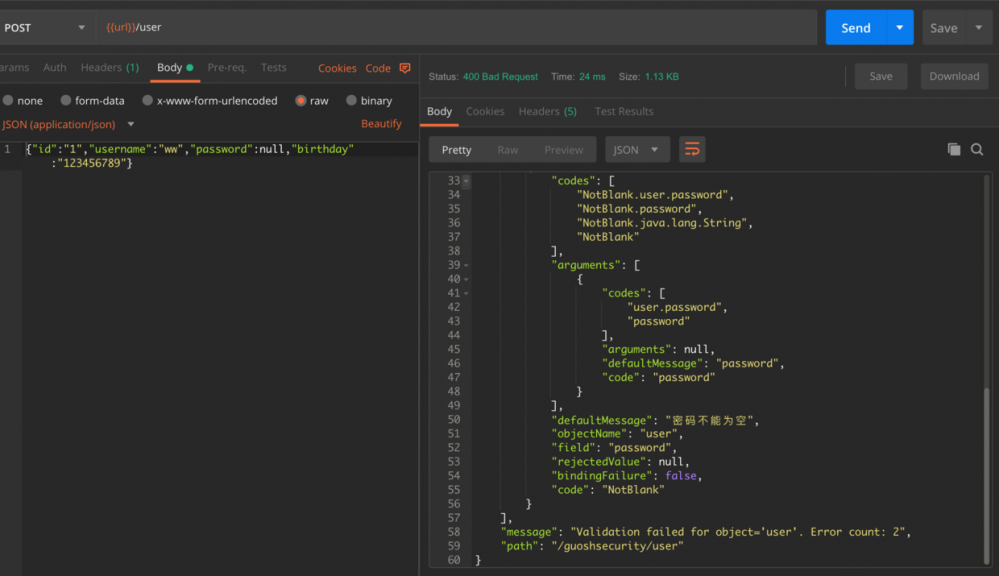Open search within the response viewer

pyautogui.click(x=977, y=148)
